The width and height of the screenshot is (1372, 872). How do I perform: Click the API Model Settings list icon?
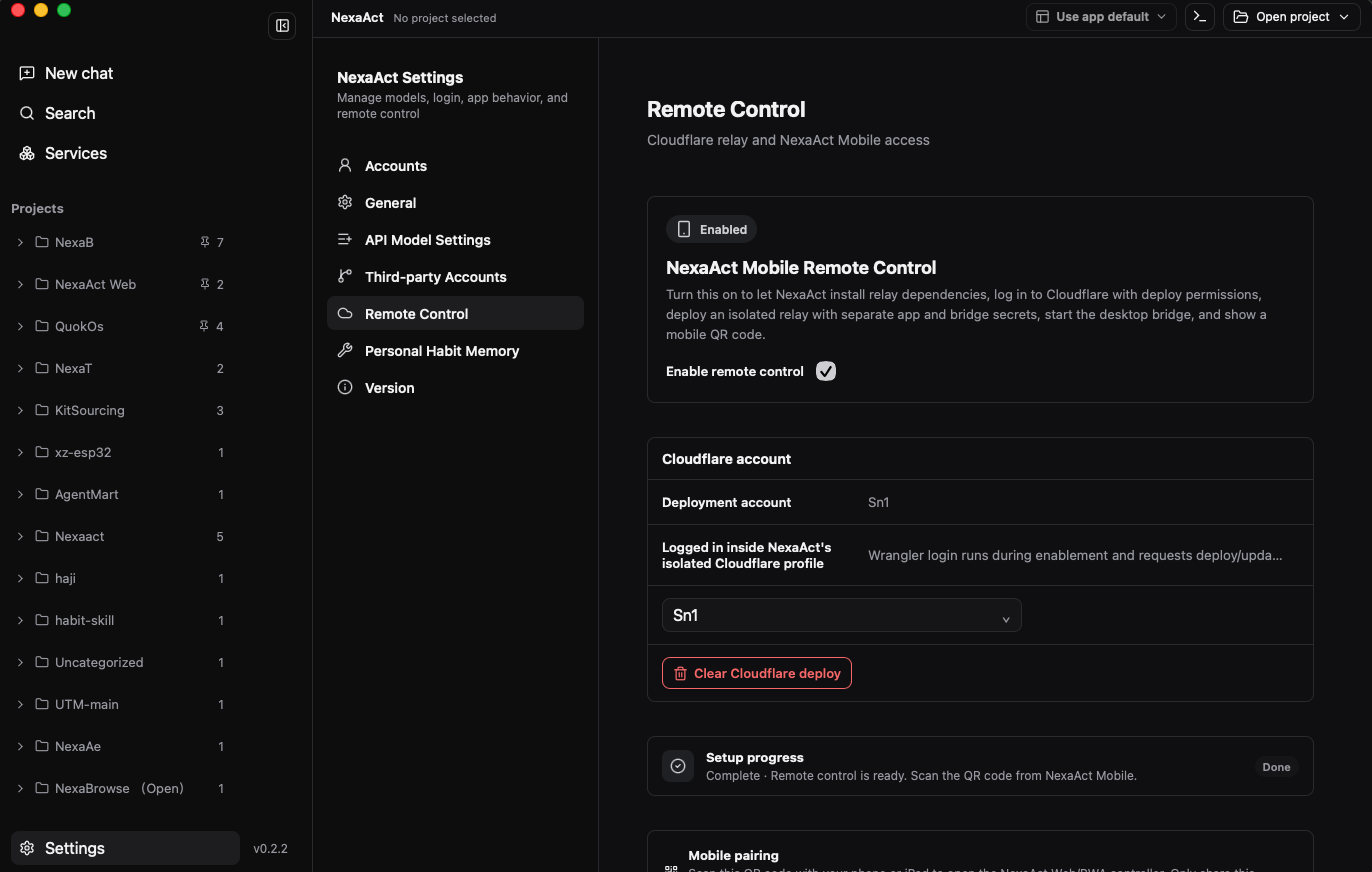(x=345, y=240)
